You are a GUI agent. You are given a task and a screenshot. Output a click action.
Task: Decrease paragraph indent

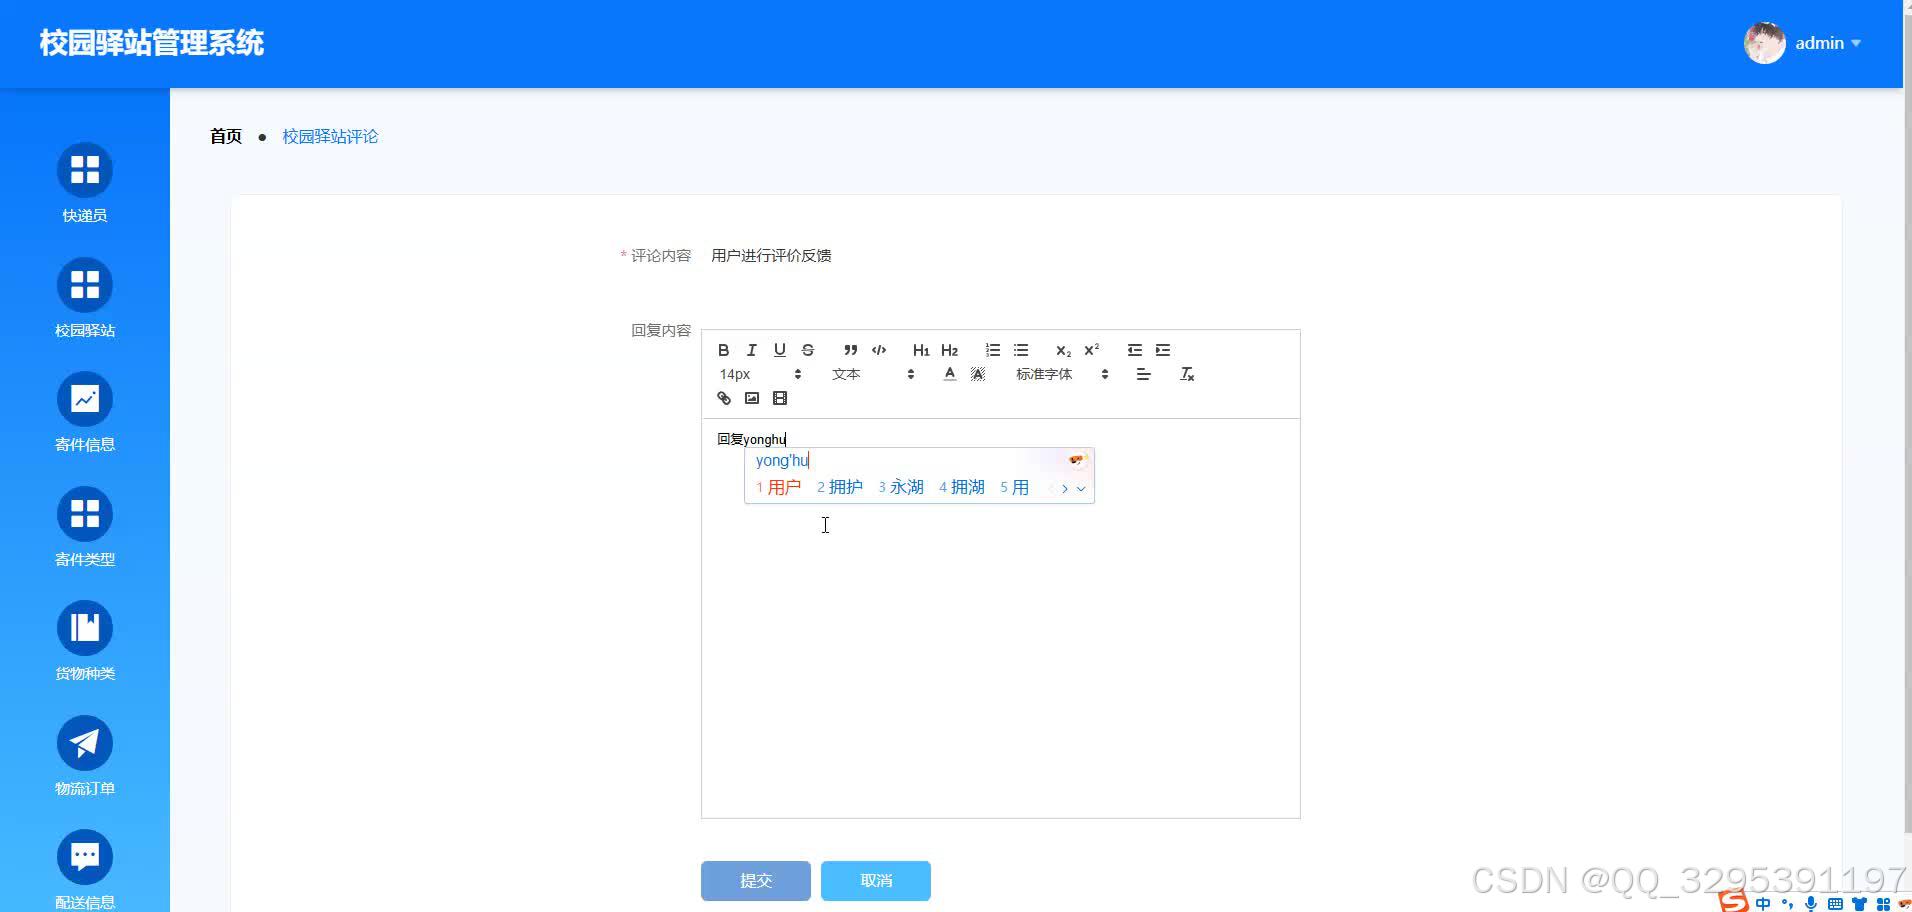coord(1134,350)
